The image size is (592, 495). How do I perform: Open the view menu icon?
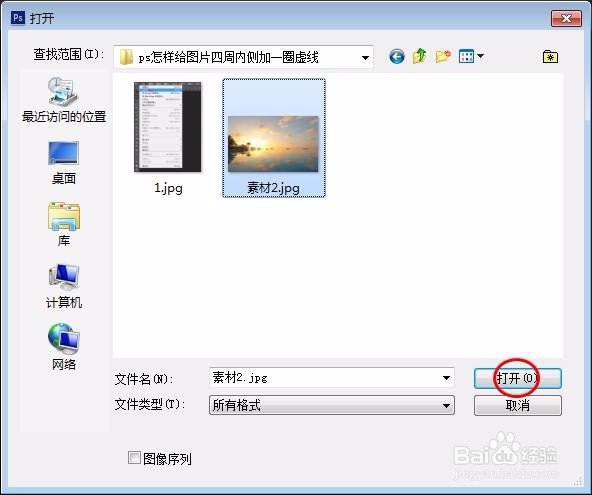[x=466, y=56]
